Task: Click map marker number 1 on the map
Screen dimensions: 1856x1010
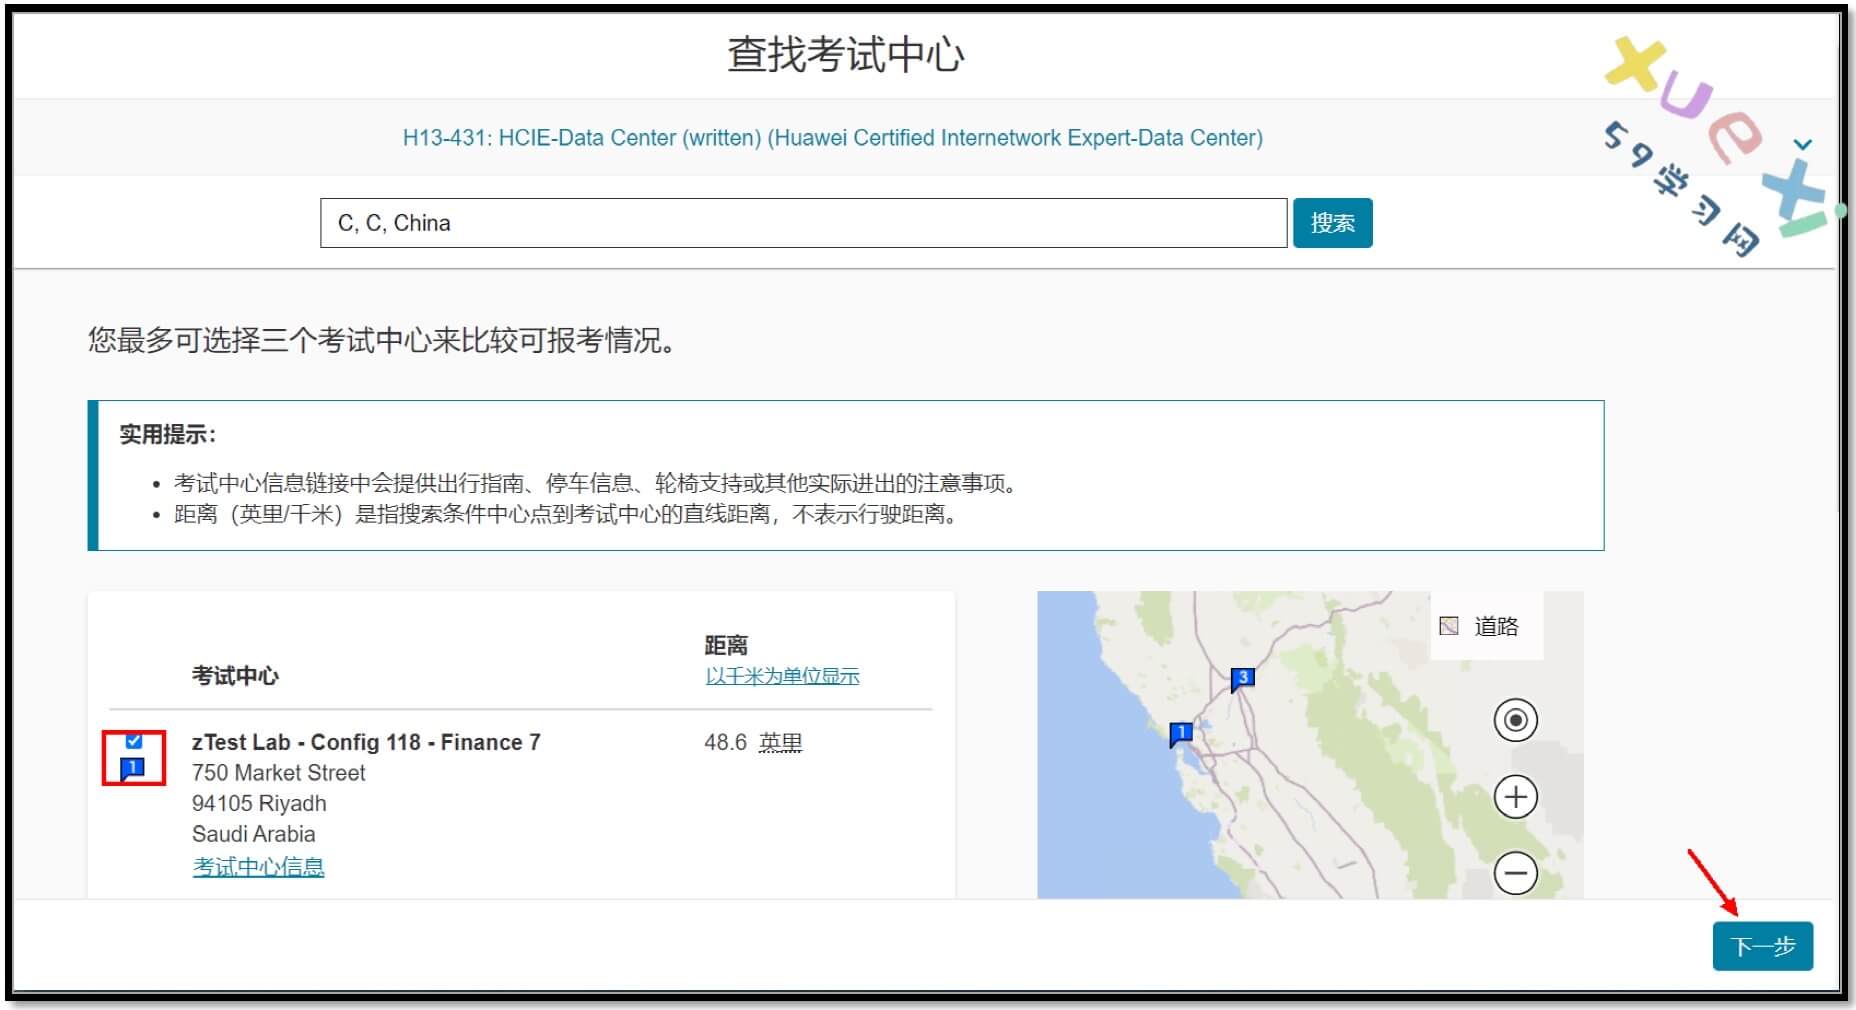Action: [x=1181, y=734]
